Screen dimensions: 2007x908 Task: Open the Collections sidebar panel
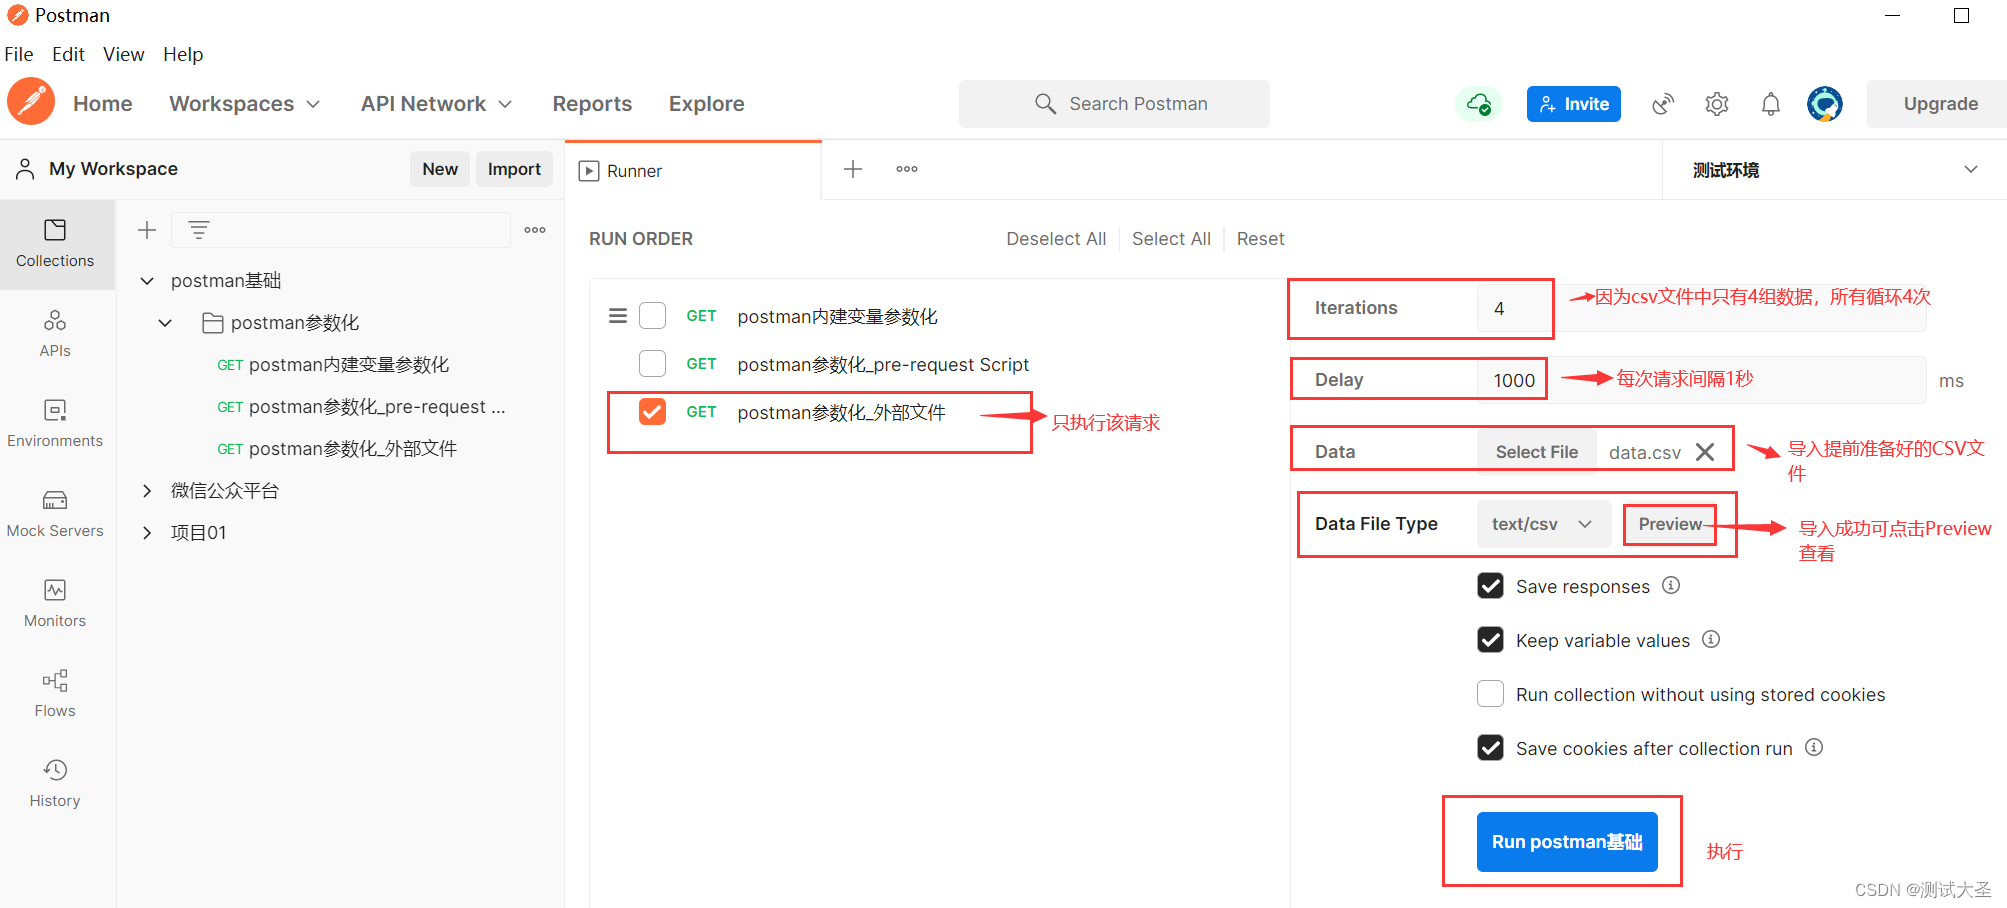coord(55,244)
